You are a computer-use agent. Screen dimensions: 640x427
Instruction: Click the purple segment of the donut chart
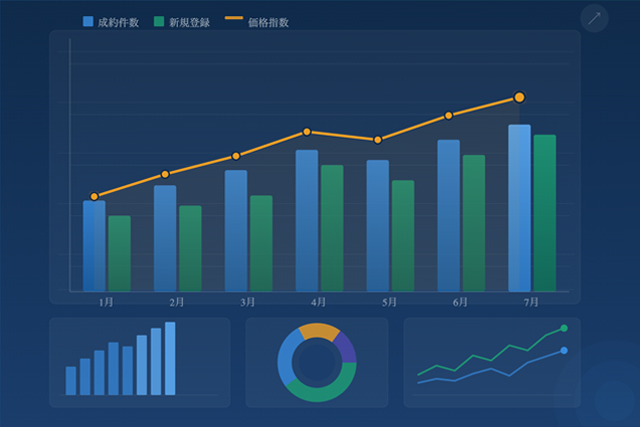point(347,347)
